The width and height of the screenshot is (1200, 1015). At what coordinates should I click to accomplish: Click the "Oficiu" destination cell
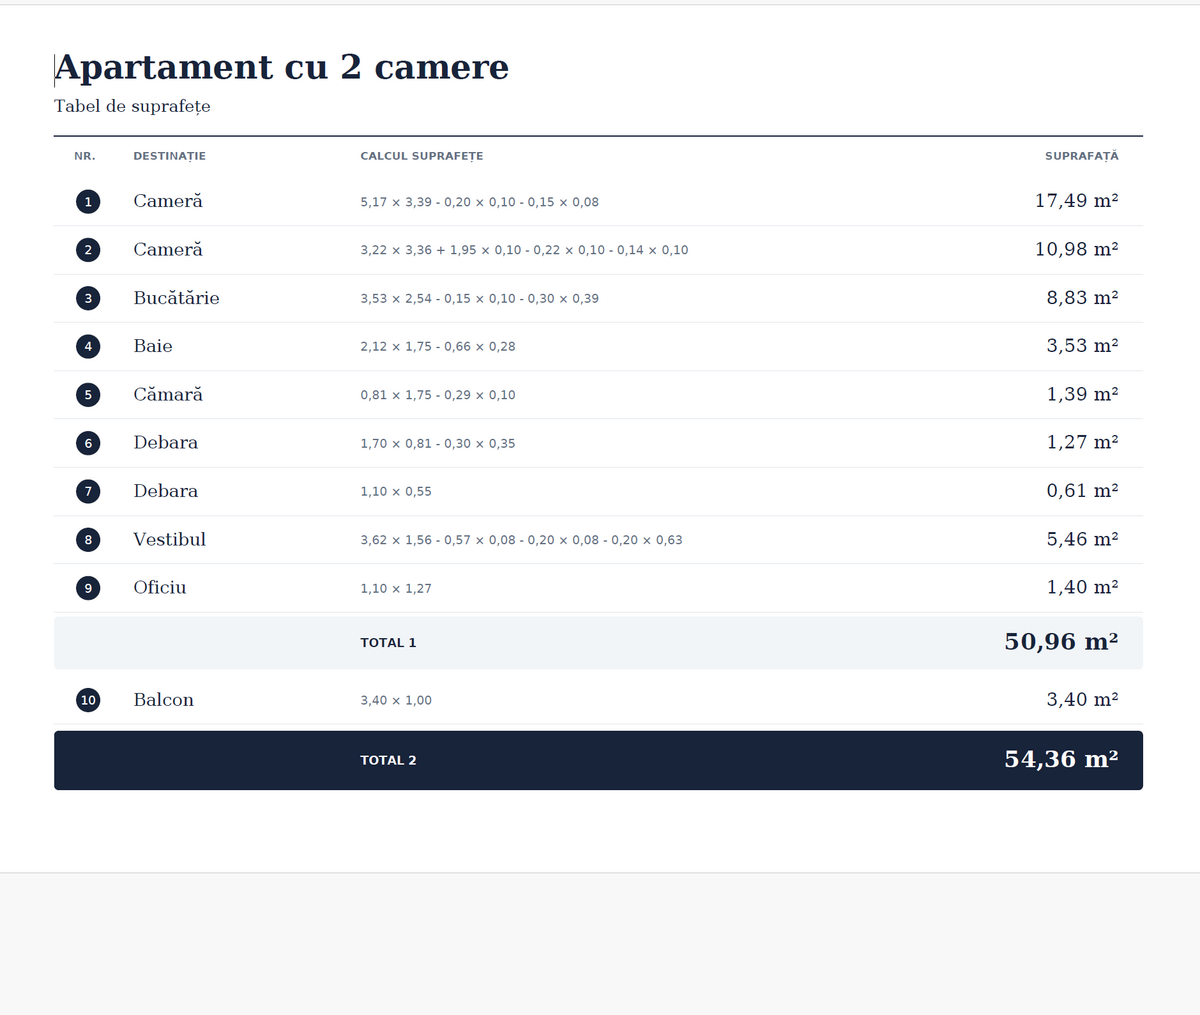pos(160,587)
